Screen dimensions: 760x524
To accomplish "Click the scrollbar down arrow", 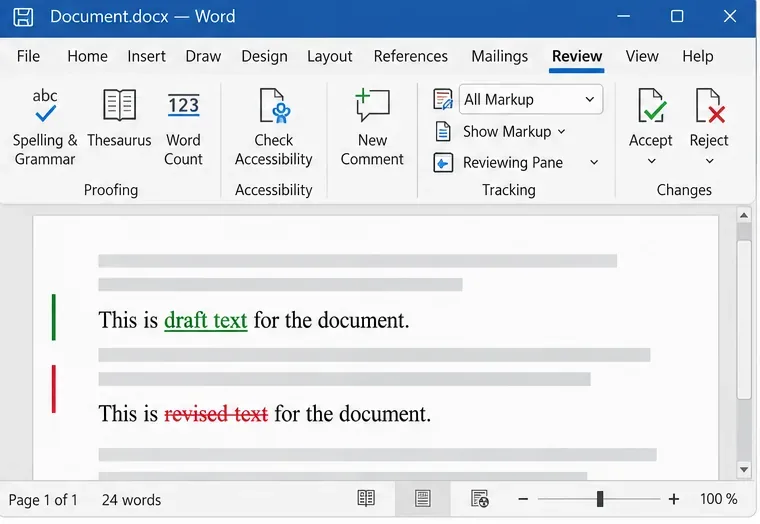I will (744, 469).
